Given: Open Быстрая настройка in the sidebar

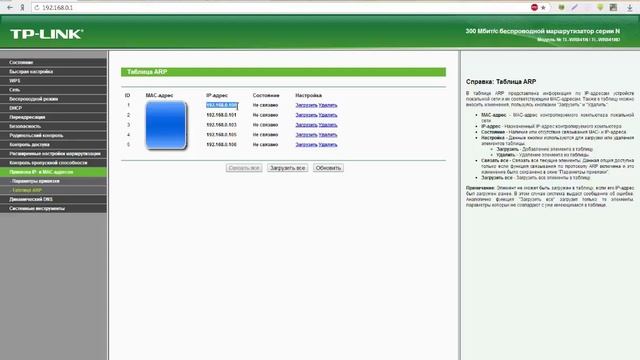Looking at the screenshot, I should (x=53, y=71).
